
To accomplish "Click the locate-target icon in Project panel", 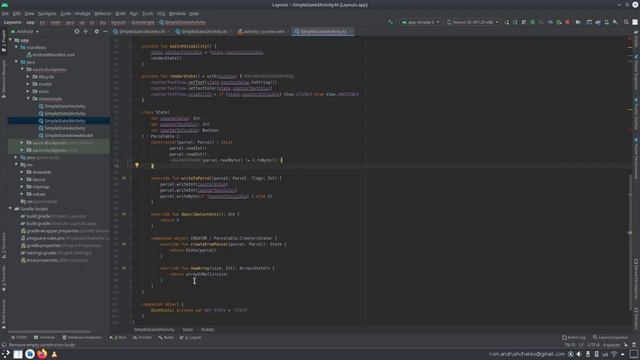I will pos(77,31).
